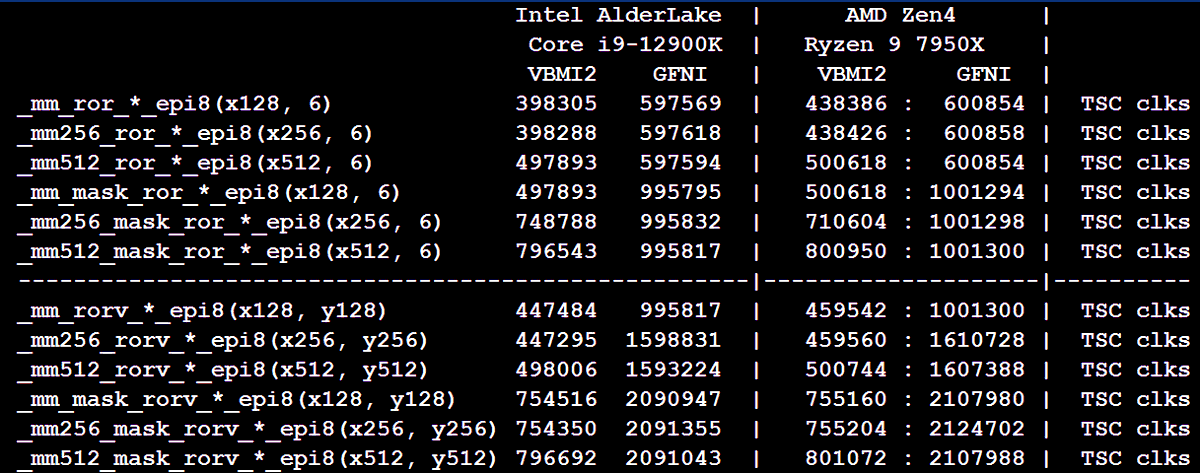
Task: Click the row label "_mm512_mask_ror_*_epi8(x512, 6)"
Action: tap(229, 252)
